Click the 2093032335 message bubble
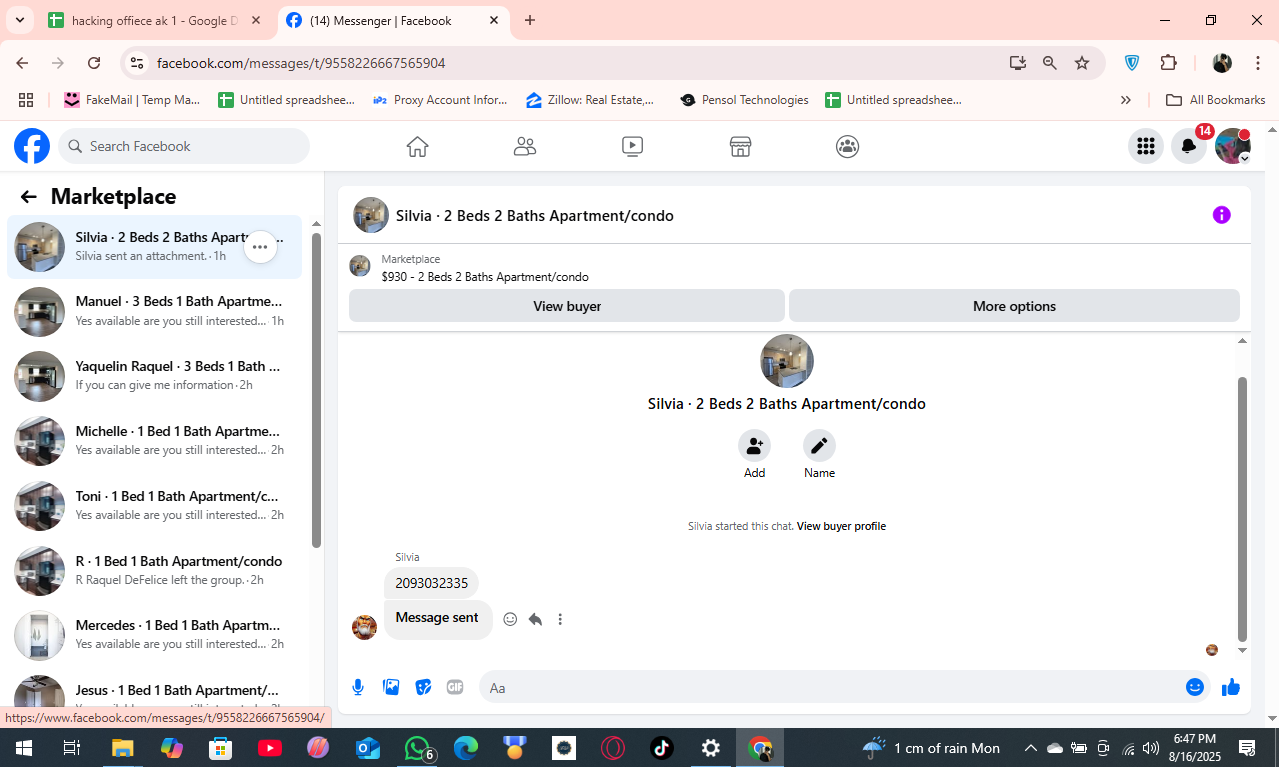The image size is (1279, 767). coord(431,583)
